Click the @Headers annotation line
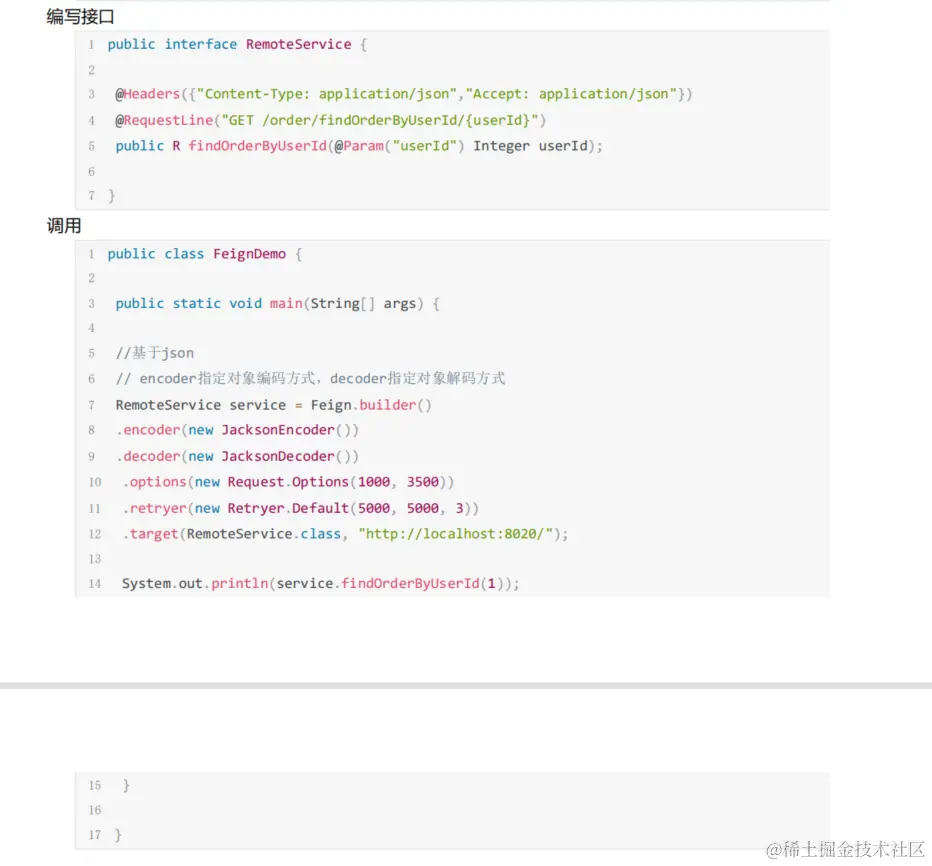Viewport: 932px width, 866px height. point(404,94)
